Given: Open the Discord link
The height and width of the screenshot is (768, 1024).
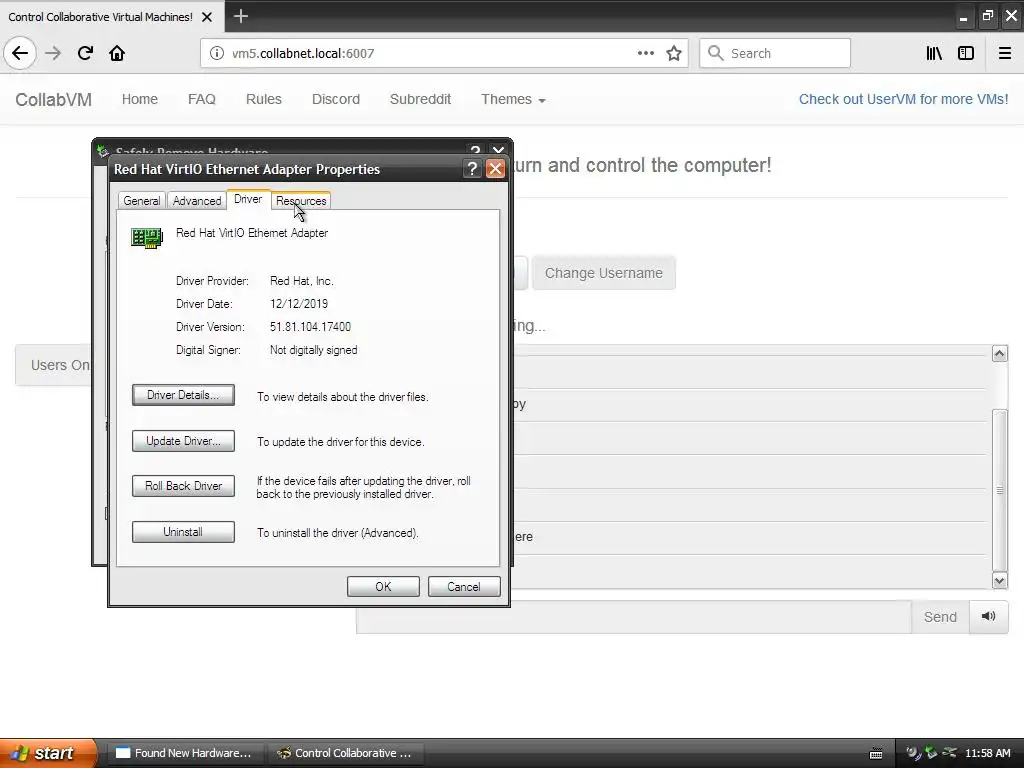Looking at the screenshot, I should coord(336,99).
